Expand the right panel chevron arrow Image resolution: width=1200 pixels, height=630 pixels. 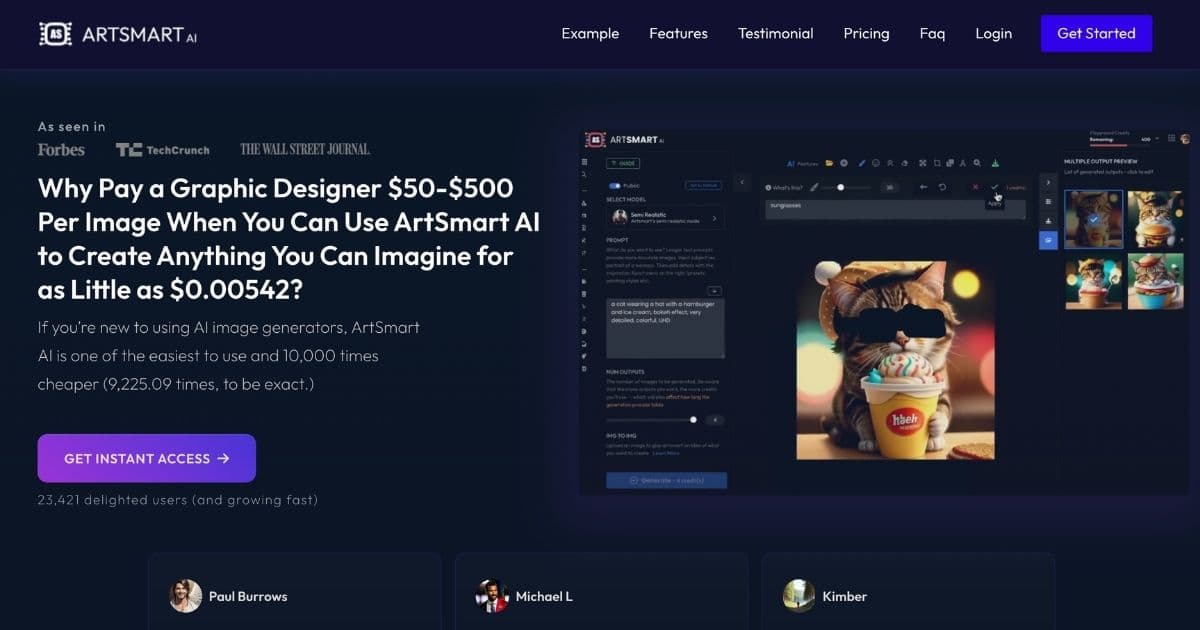point(1048,182)
